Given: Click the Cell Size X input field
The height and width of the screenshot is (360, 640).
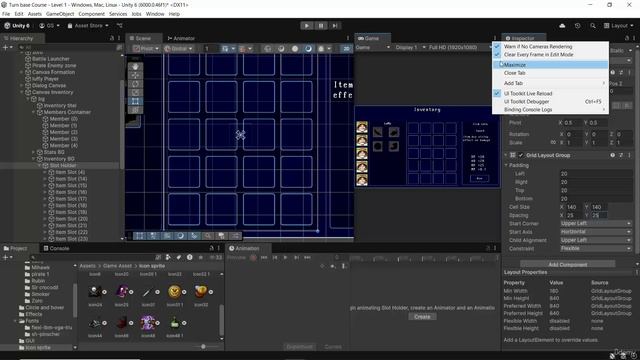Looking at the screenshot, I should click(x=575, y=207).
